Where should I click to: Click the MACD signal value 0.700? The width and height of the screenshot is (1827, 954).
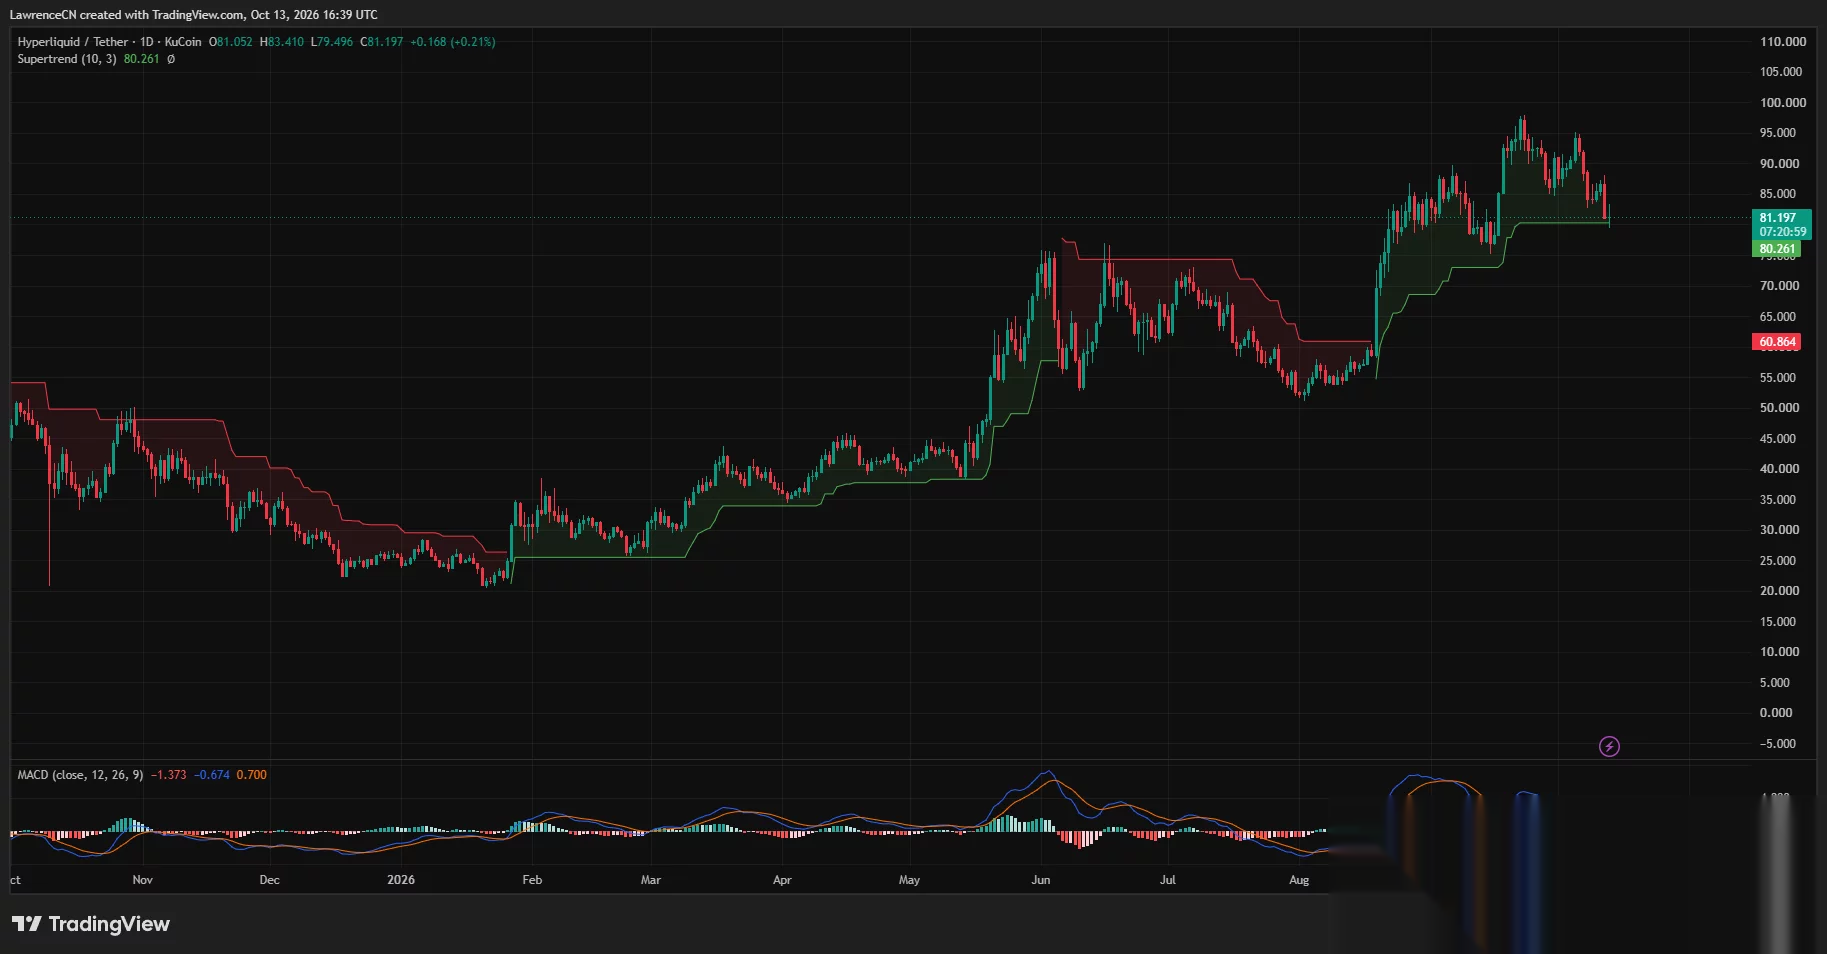pos(252,775)
